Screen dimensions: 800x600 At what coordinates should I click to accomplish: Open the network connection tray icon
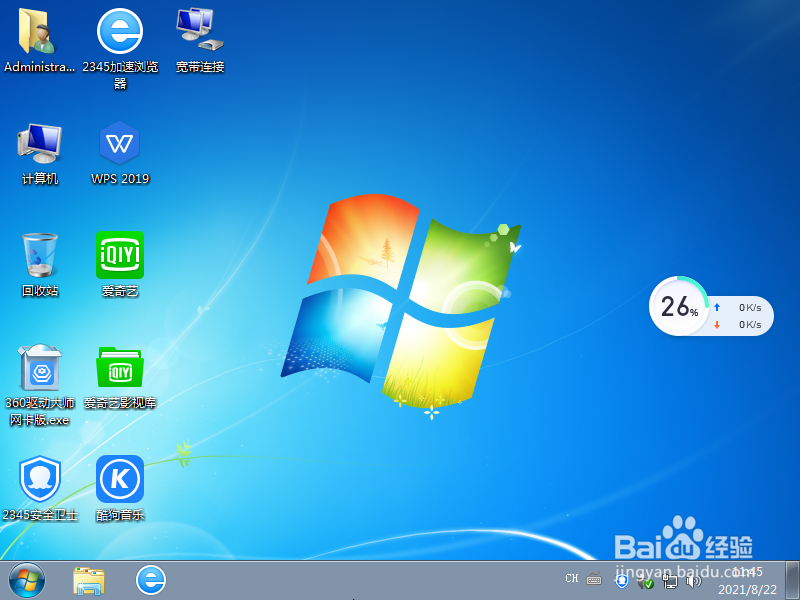670,581
